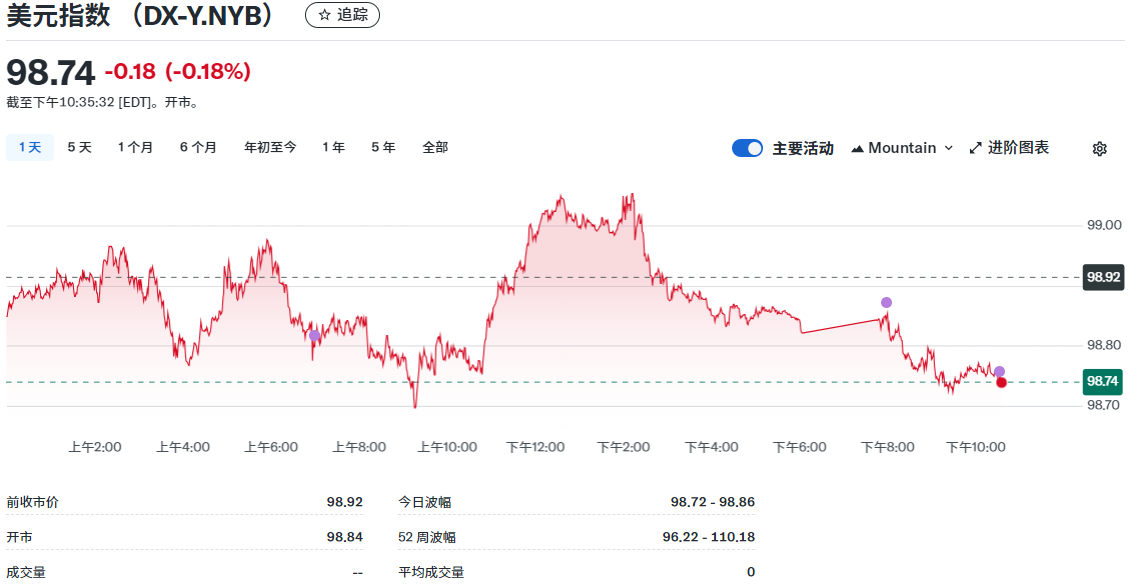Select the 1天 time range
This screenshot has width=1135, height=584.
[30, 148]
